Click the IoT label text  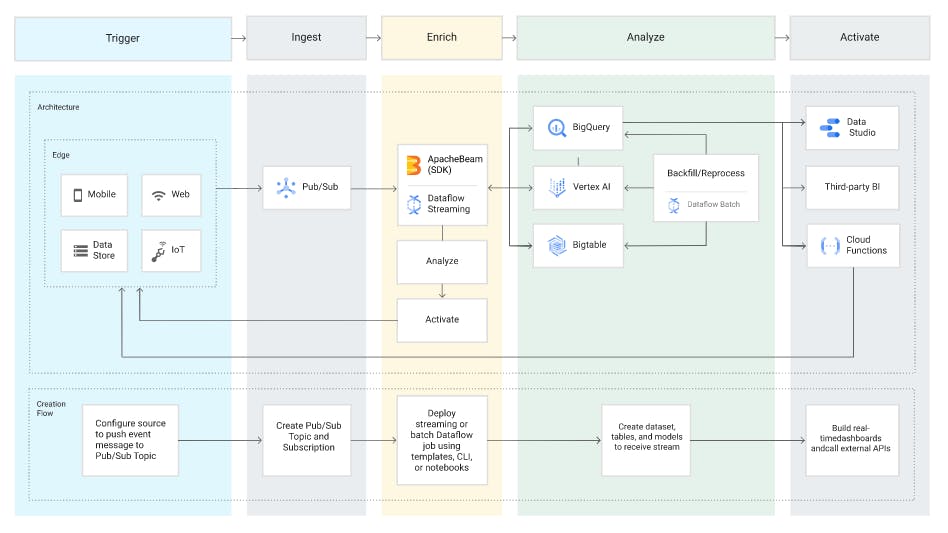[x=178, y=250]
